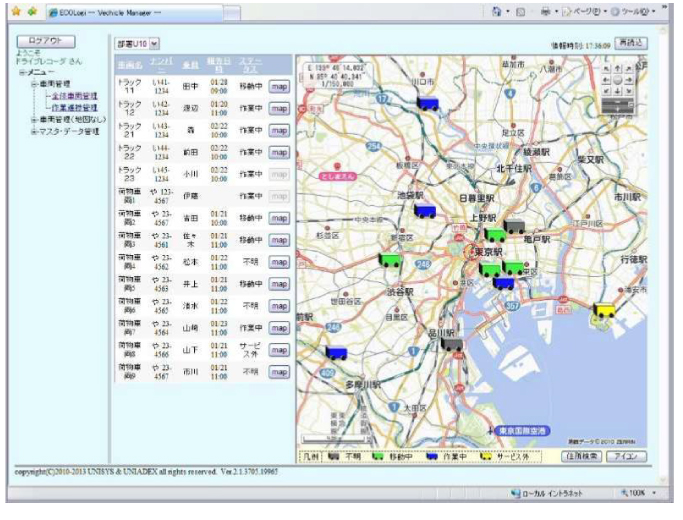Click map button in 山下 row
Screen dimensions: 683x520
pos(279,350)
